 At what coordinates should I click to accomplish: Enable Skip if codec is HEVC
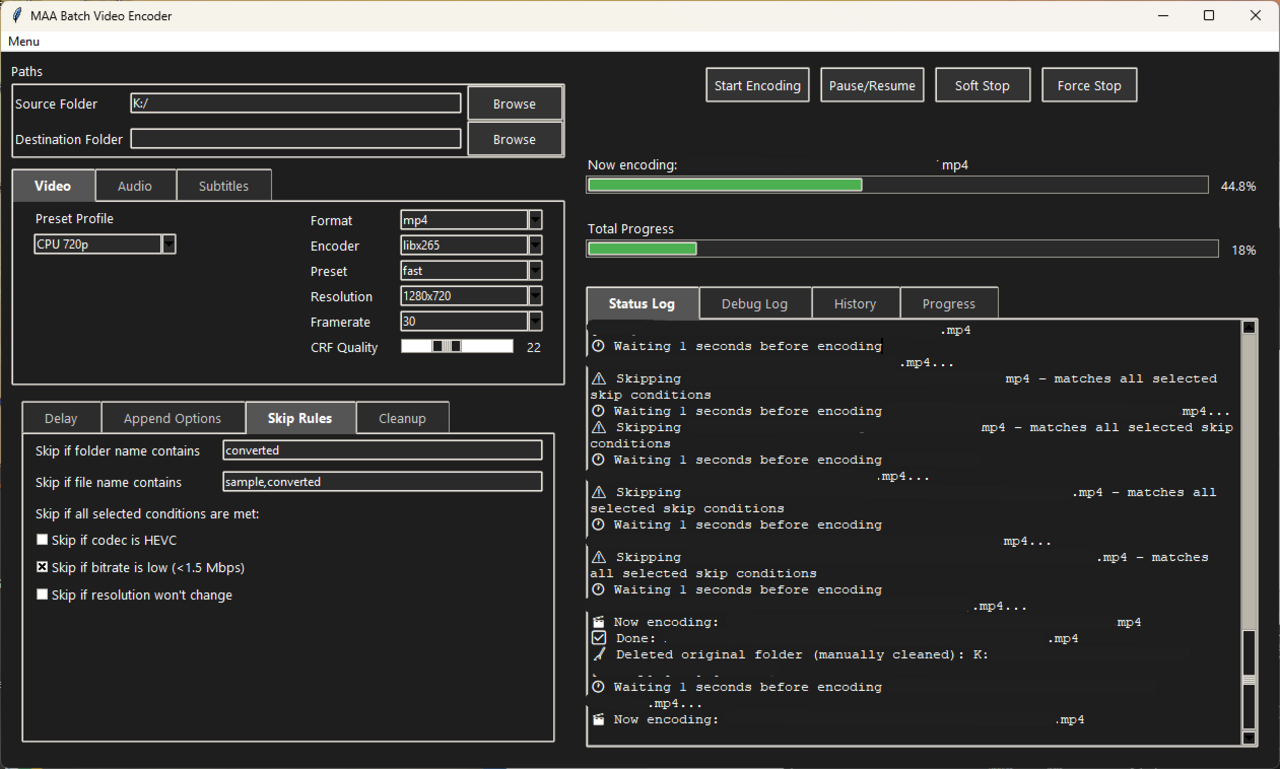point(42,540)
